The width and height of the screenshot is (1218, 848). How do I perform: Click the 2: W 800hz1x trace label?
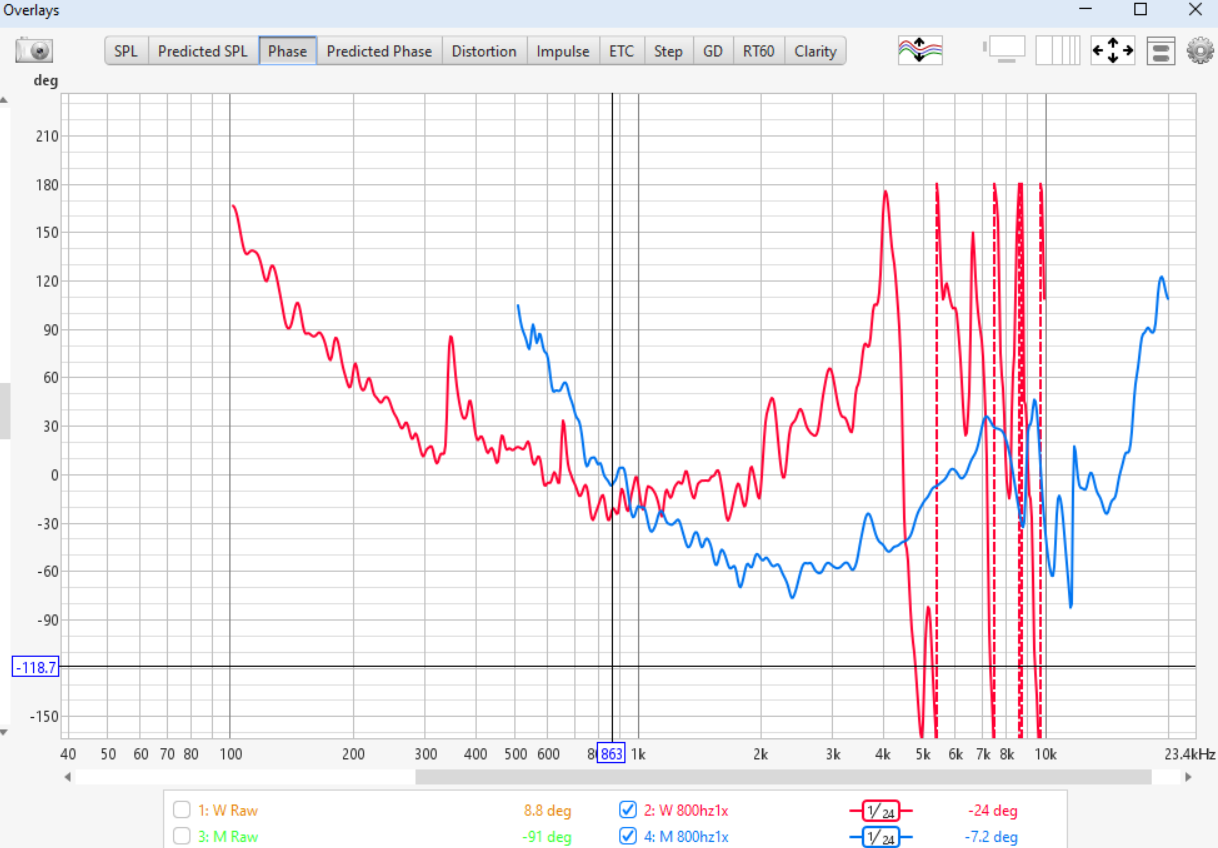[x=686, y=811]
